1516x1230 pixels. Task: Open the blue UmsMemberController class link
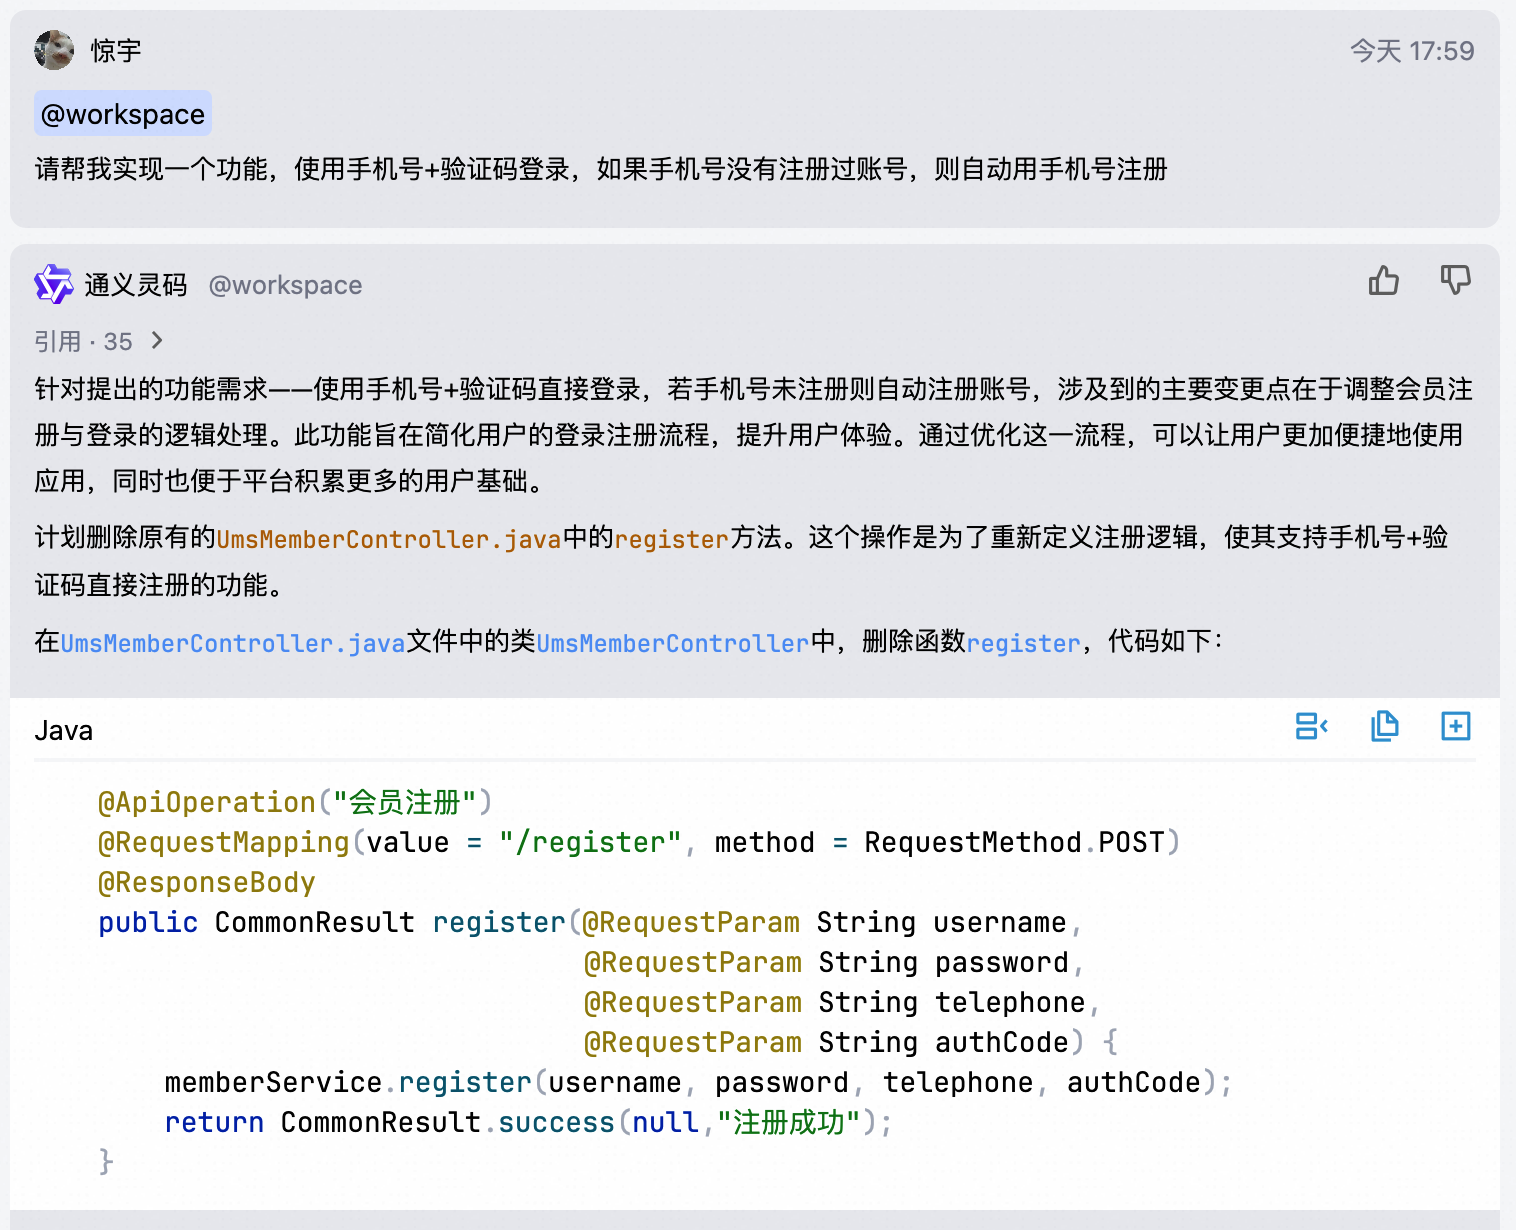[673, 643]
